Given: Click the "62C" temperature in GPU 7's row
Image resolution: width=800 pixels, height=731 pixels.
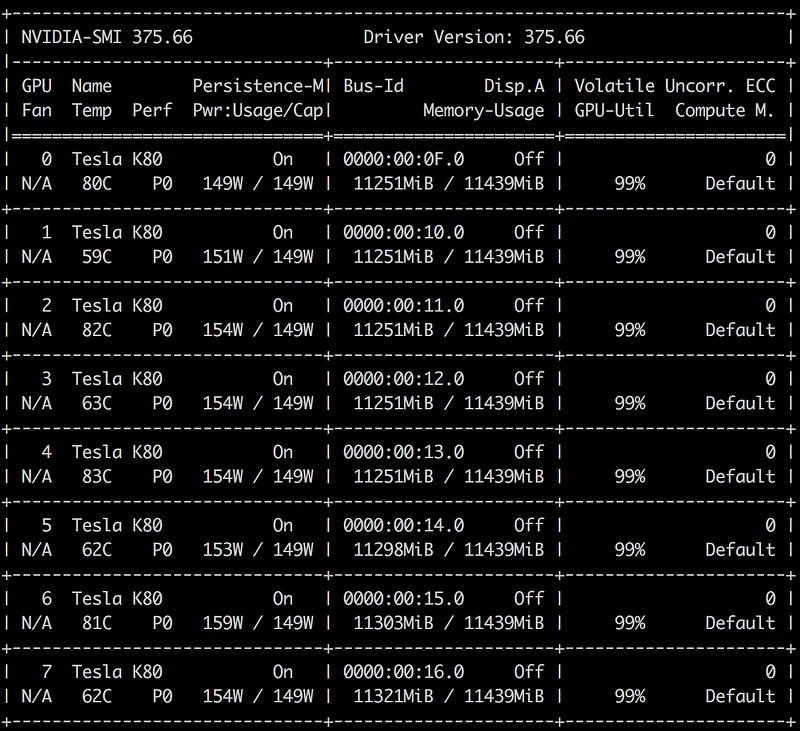Looking at the screenshot, I should pos(97,696).
